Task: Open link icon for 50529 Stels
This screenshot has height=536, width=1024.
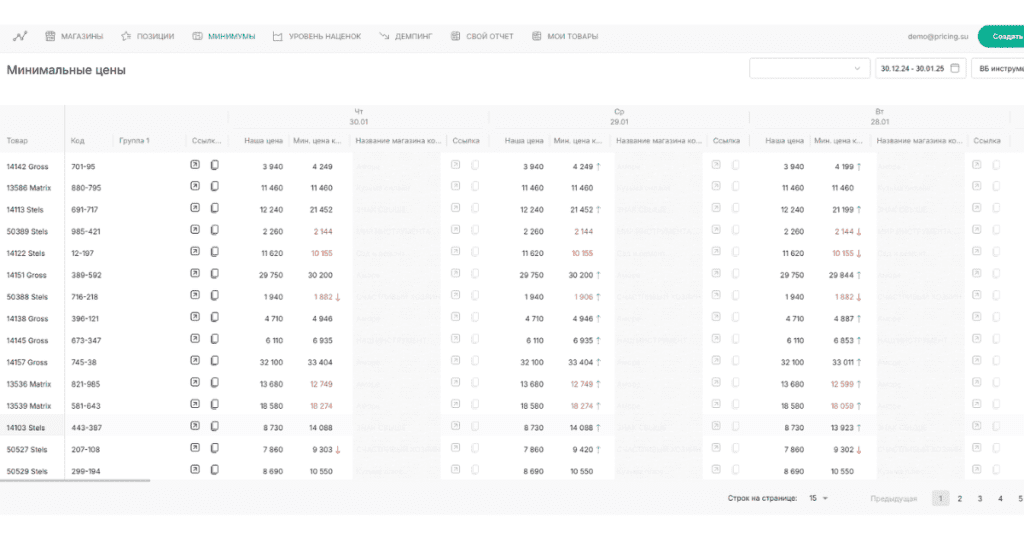Action: click(x=195, y=469)
